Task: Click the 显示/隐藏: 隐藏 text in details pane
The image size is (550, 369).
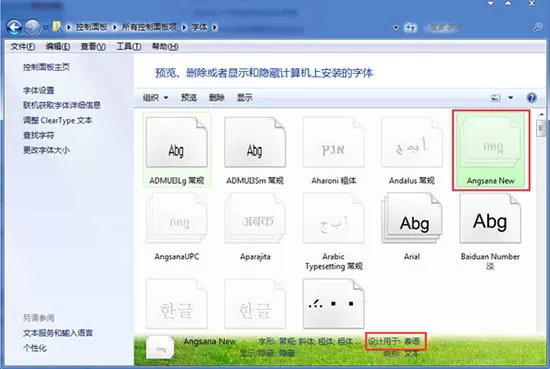Action: coord(268,353)
